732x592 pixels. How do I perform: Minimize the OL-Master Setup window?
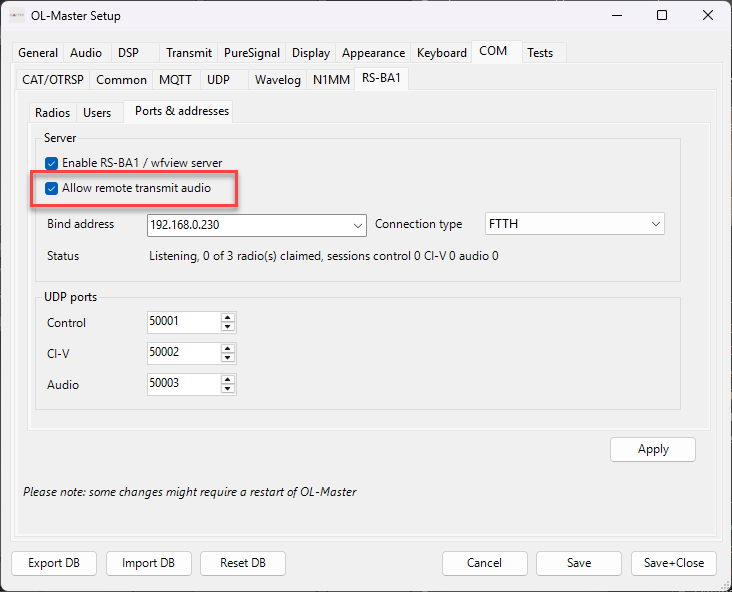click(617, 15)
